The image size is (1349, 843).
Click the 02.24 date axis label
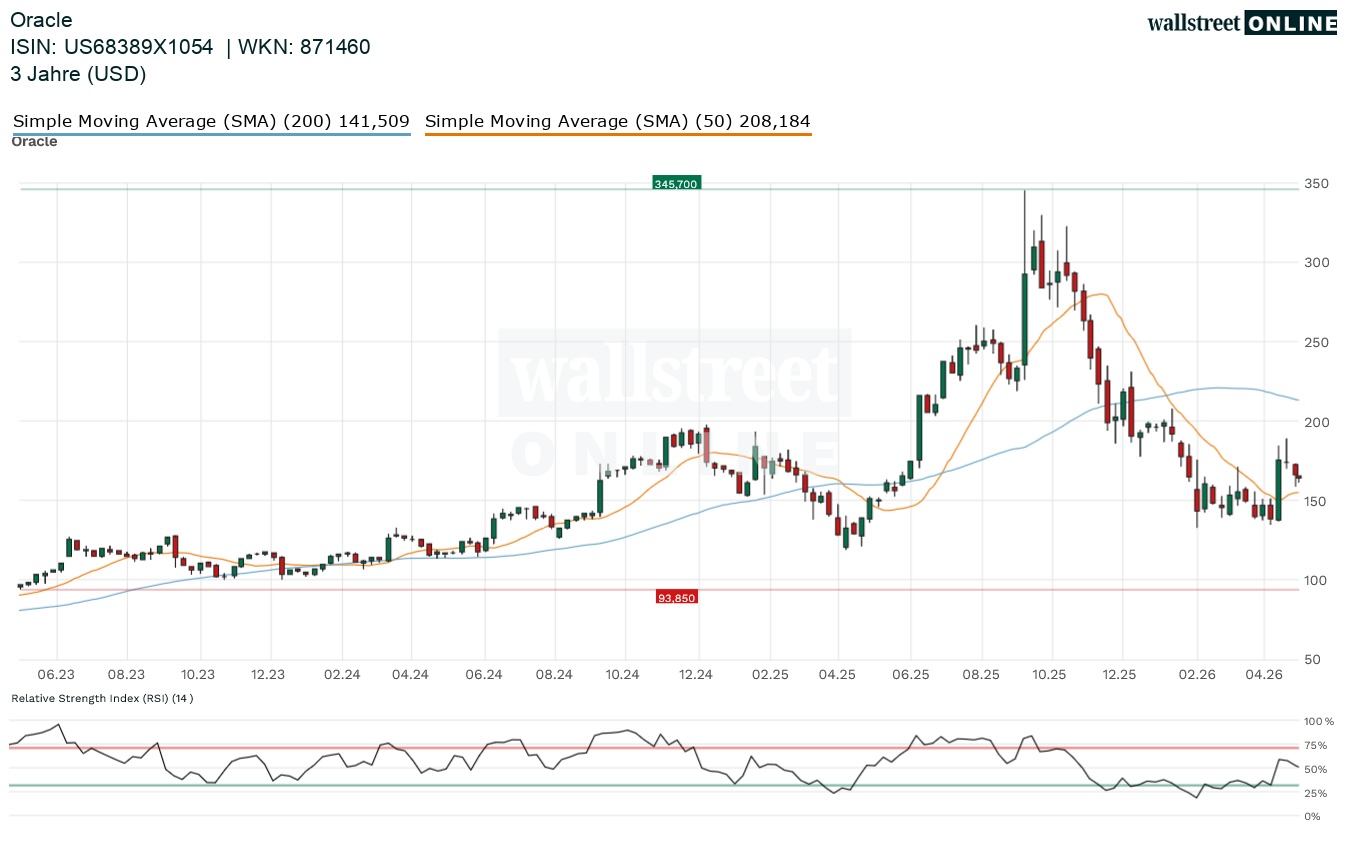[342, 675]
